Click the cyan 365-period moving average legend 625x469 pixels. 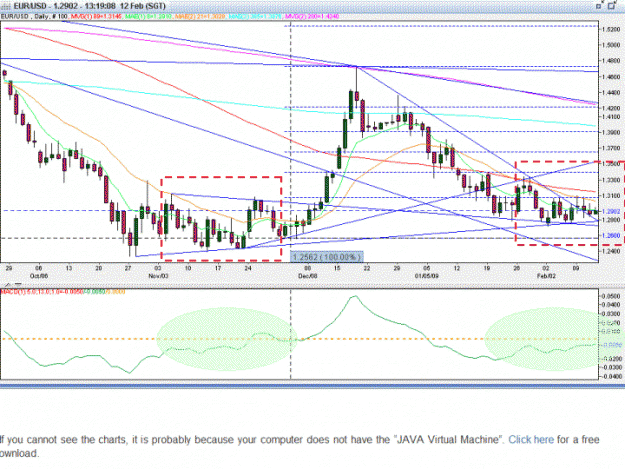[x=255, y=16]
